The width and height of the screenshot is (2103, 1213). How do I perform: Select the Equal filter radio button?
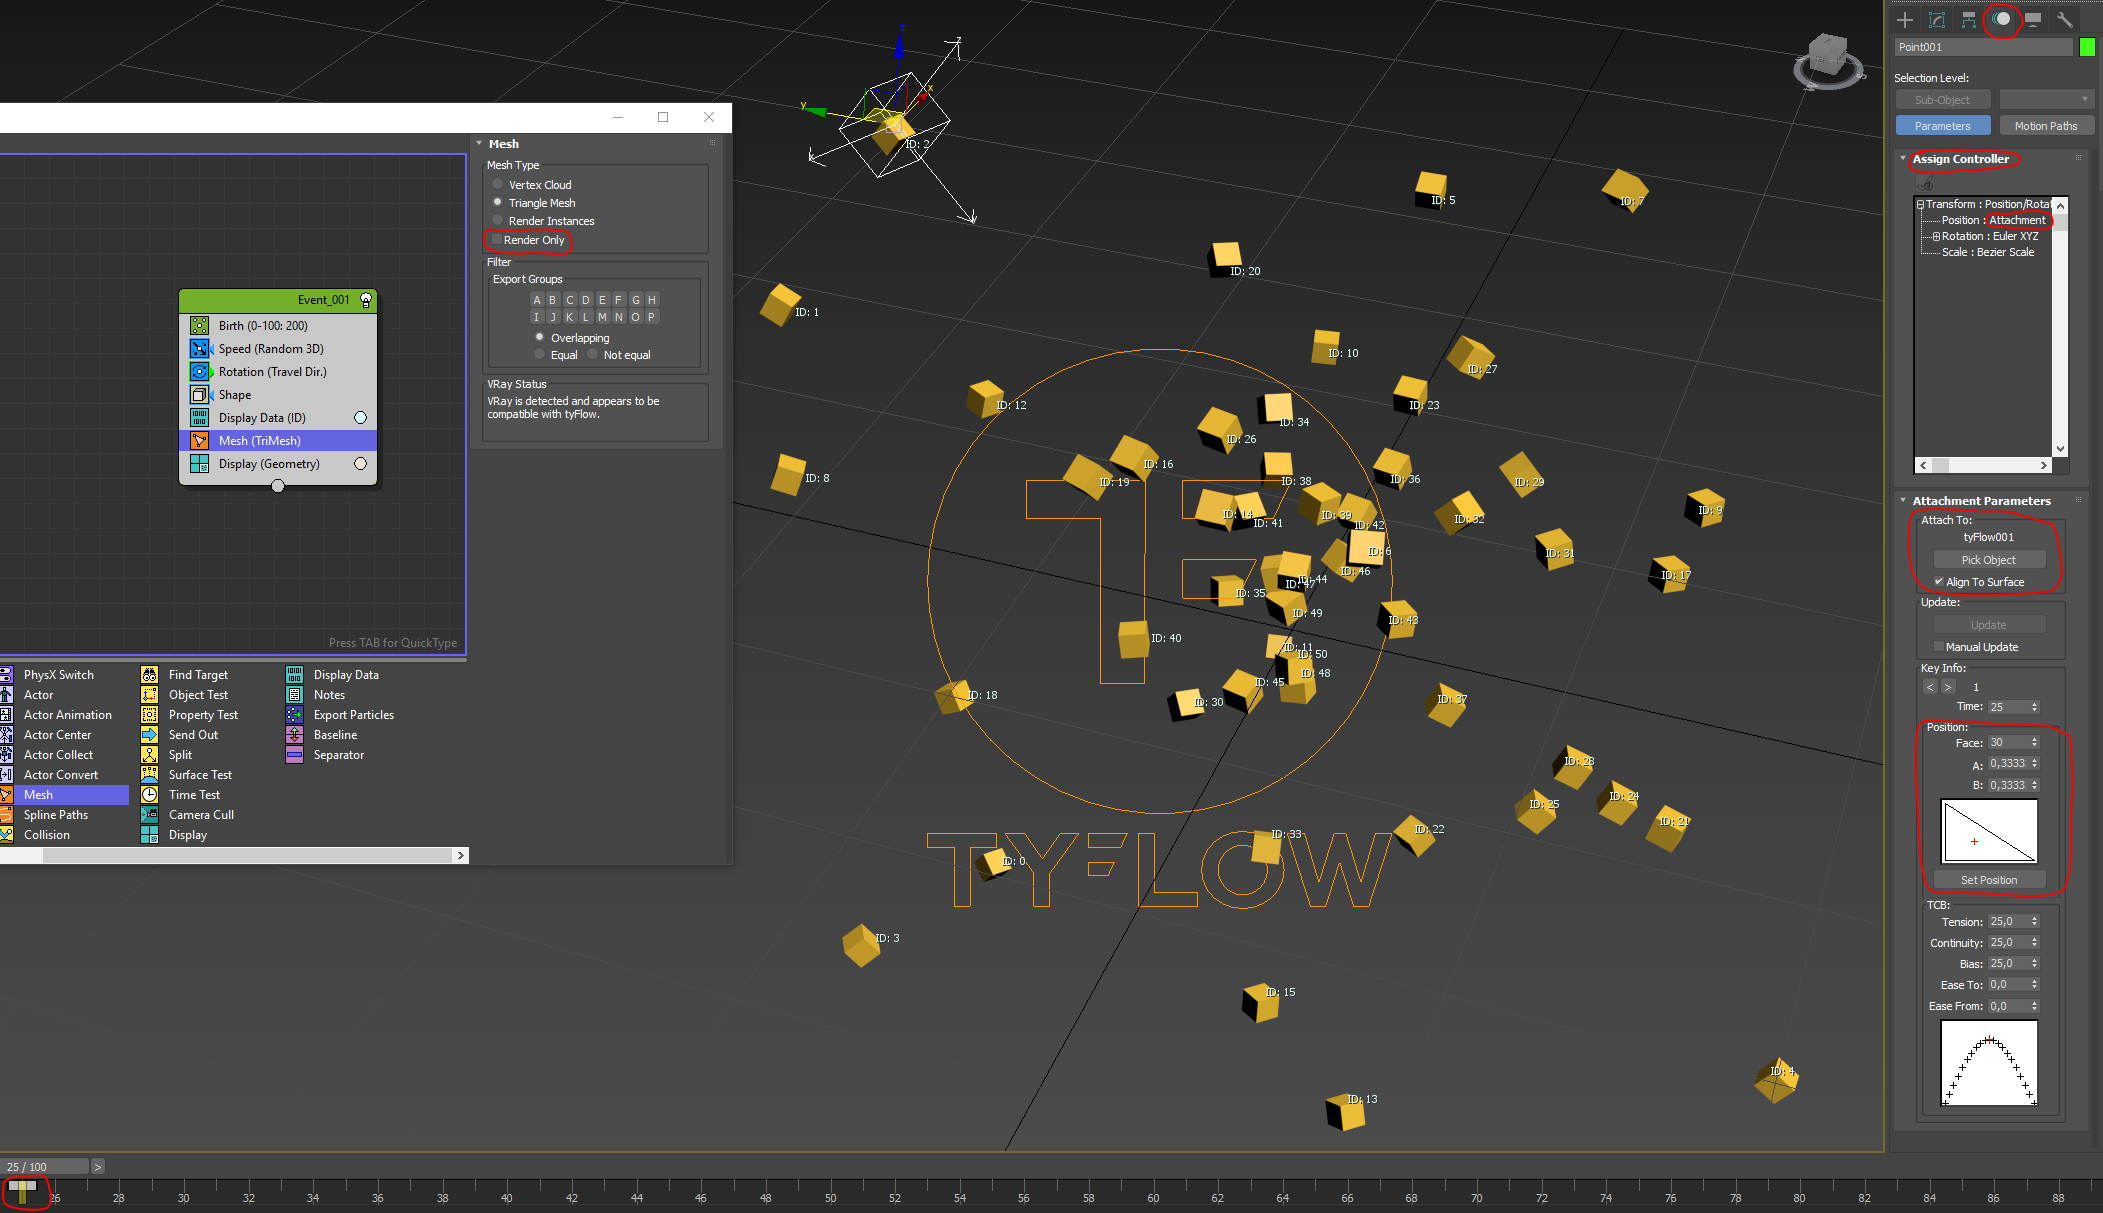[x=539, y=354]
